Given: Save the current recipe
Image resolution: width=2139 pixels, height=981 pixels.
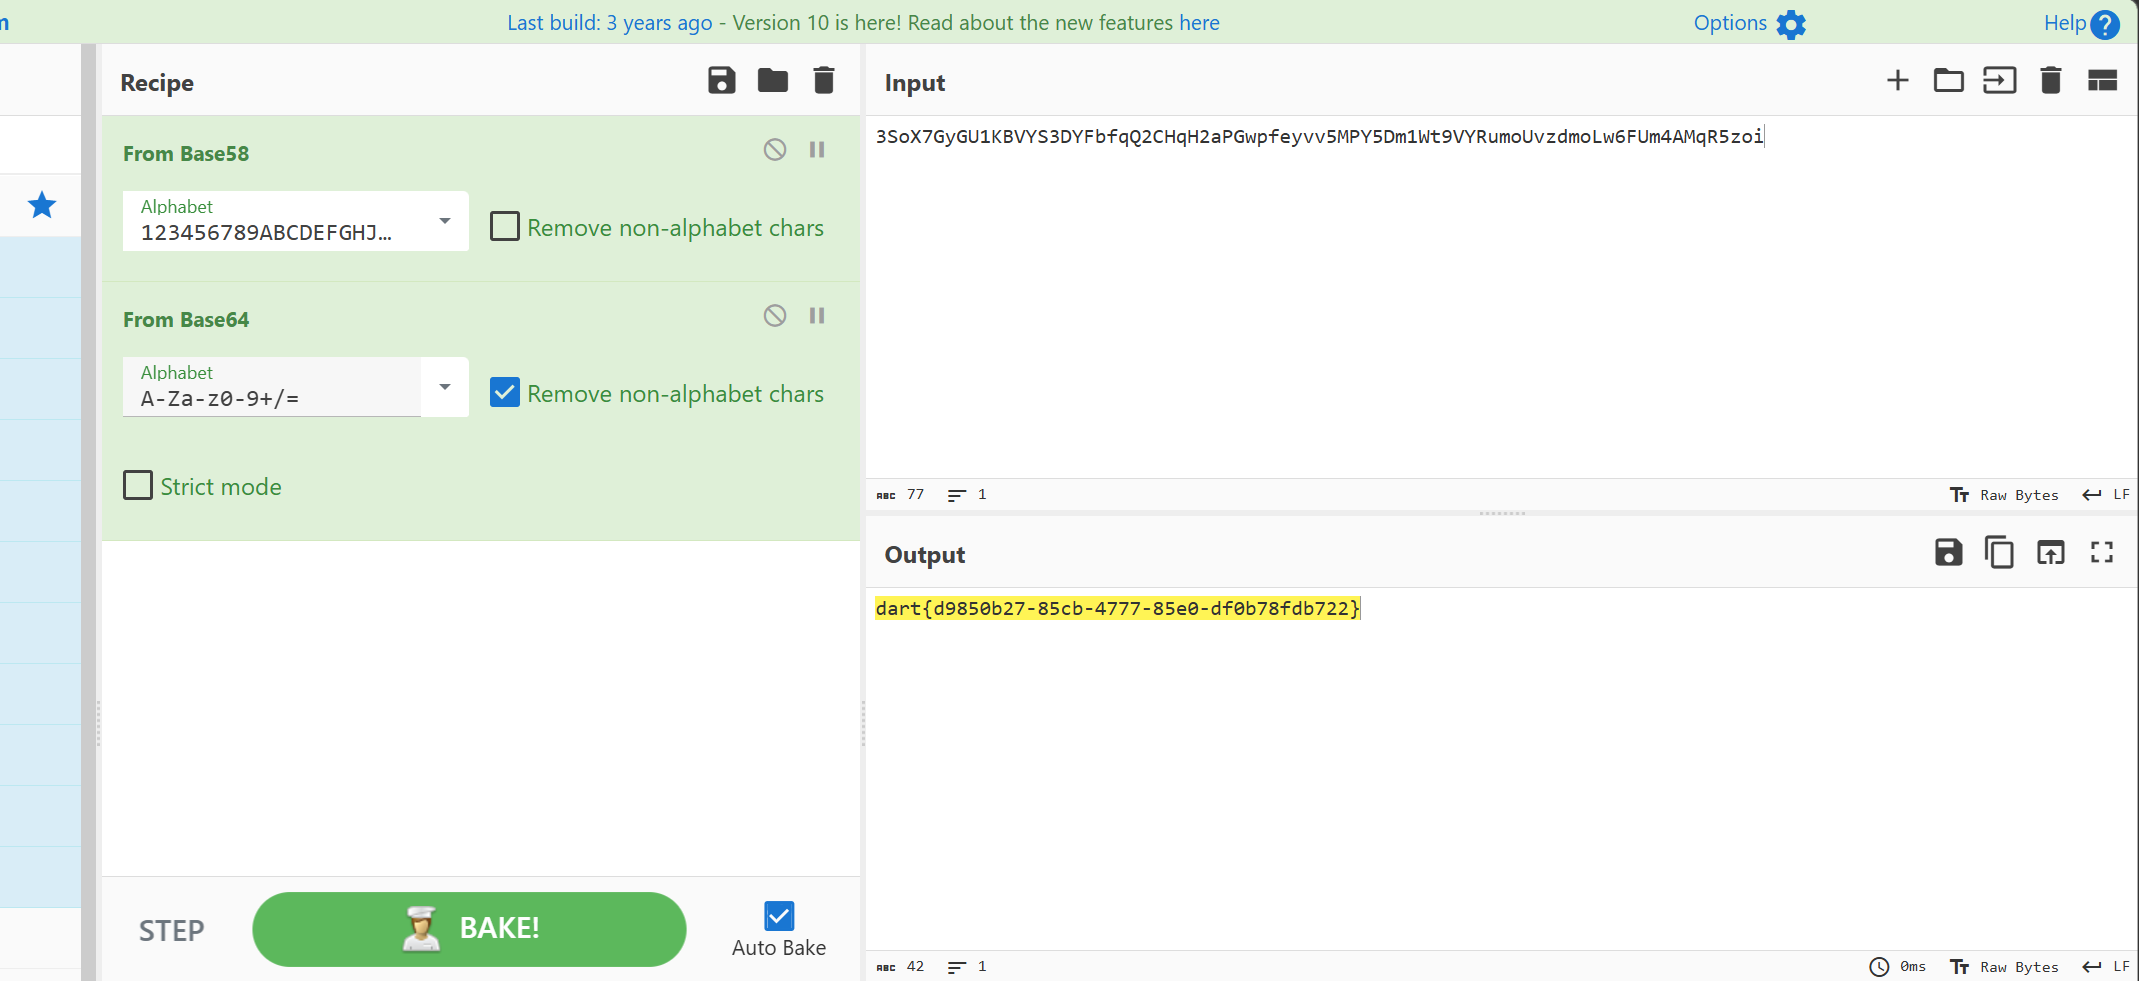Looking at the screenshot, I should [x=721, y=81].
